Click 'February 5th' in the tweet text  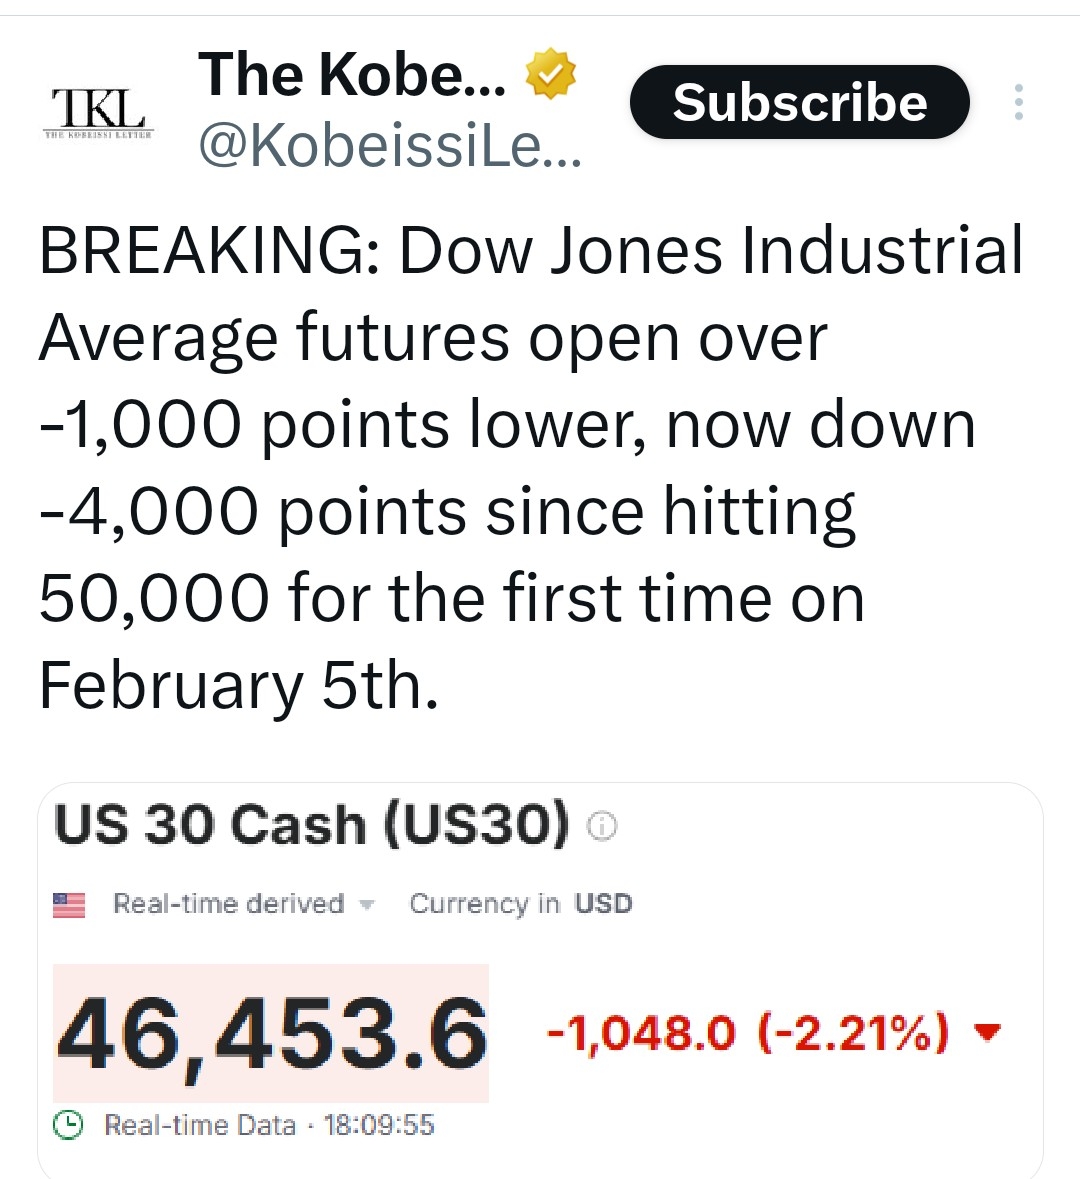coord(238,686)
